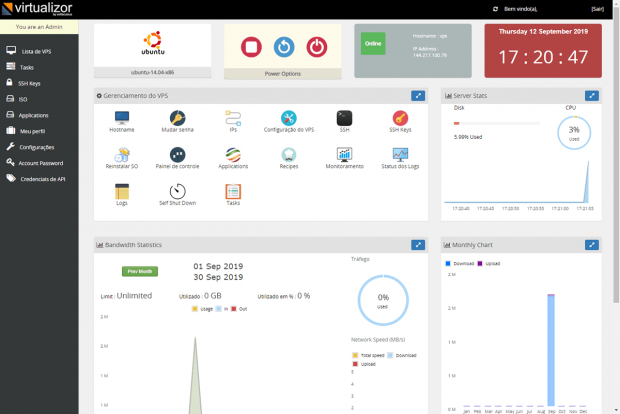Open Tasks in the sidebar
Viewport: 620px width, 414px height.
[x=26, y=67]
